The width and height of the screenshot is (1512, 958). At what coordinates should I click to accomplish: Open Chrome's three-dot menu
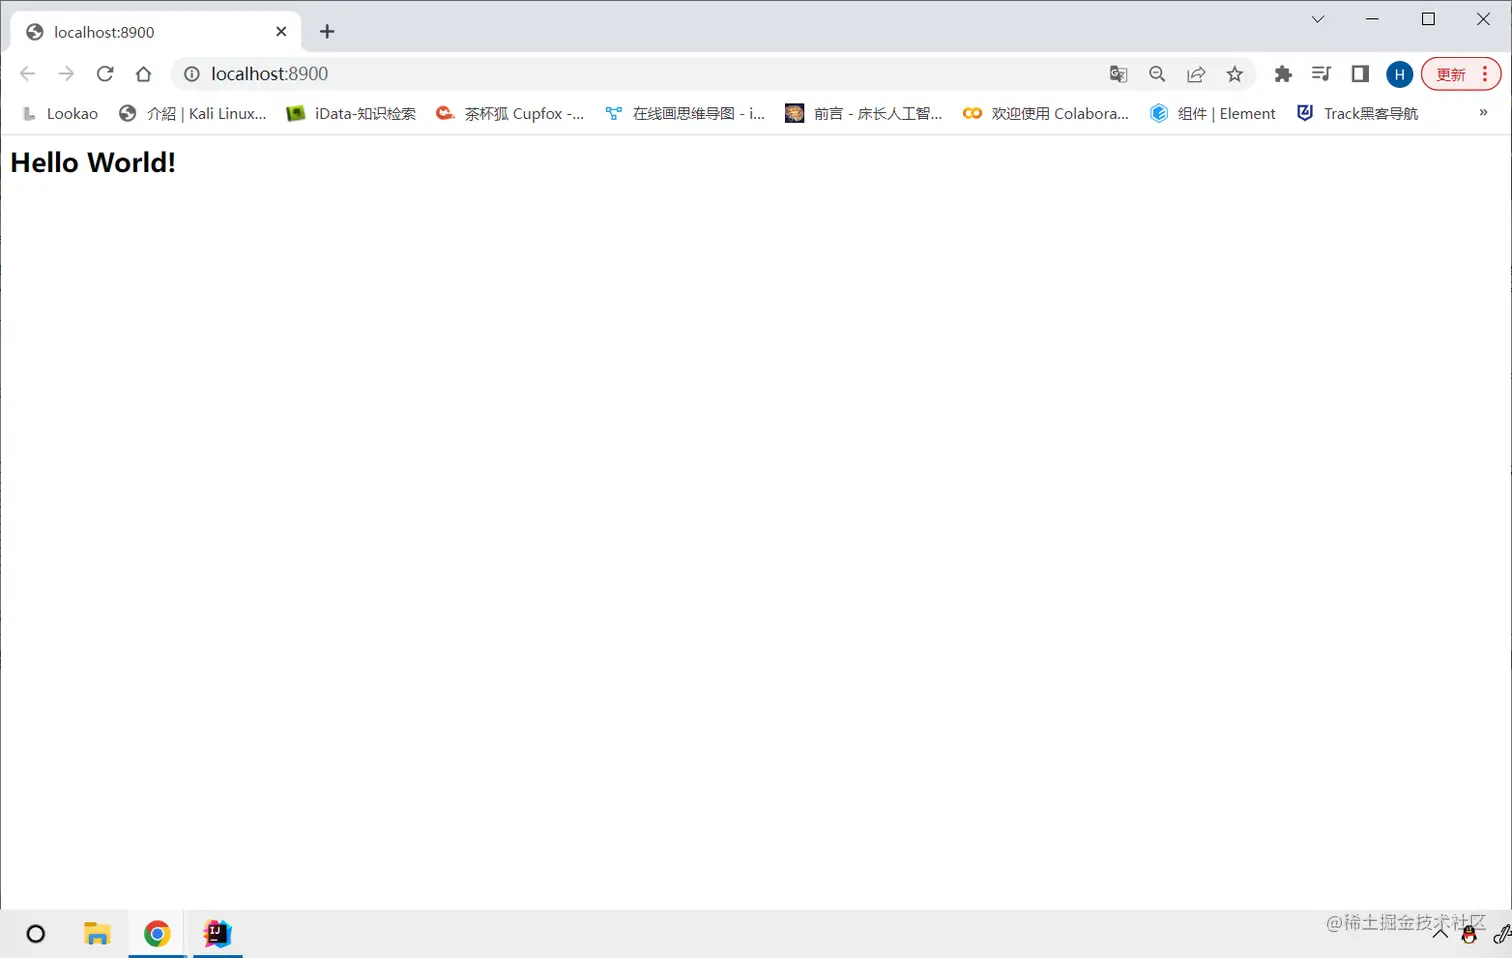point(1485,74)
